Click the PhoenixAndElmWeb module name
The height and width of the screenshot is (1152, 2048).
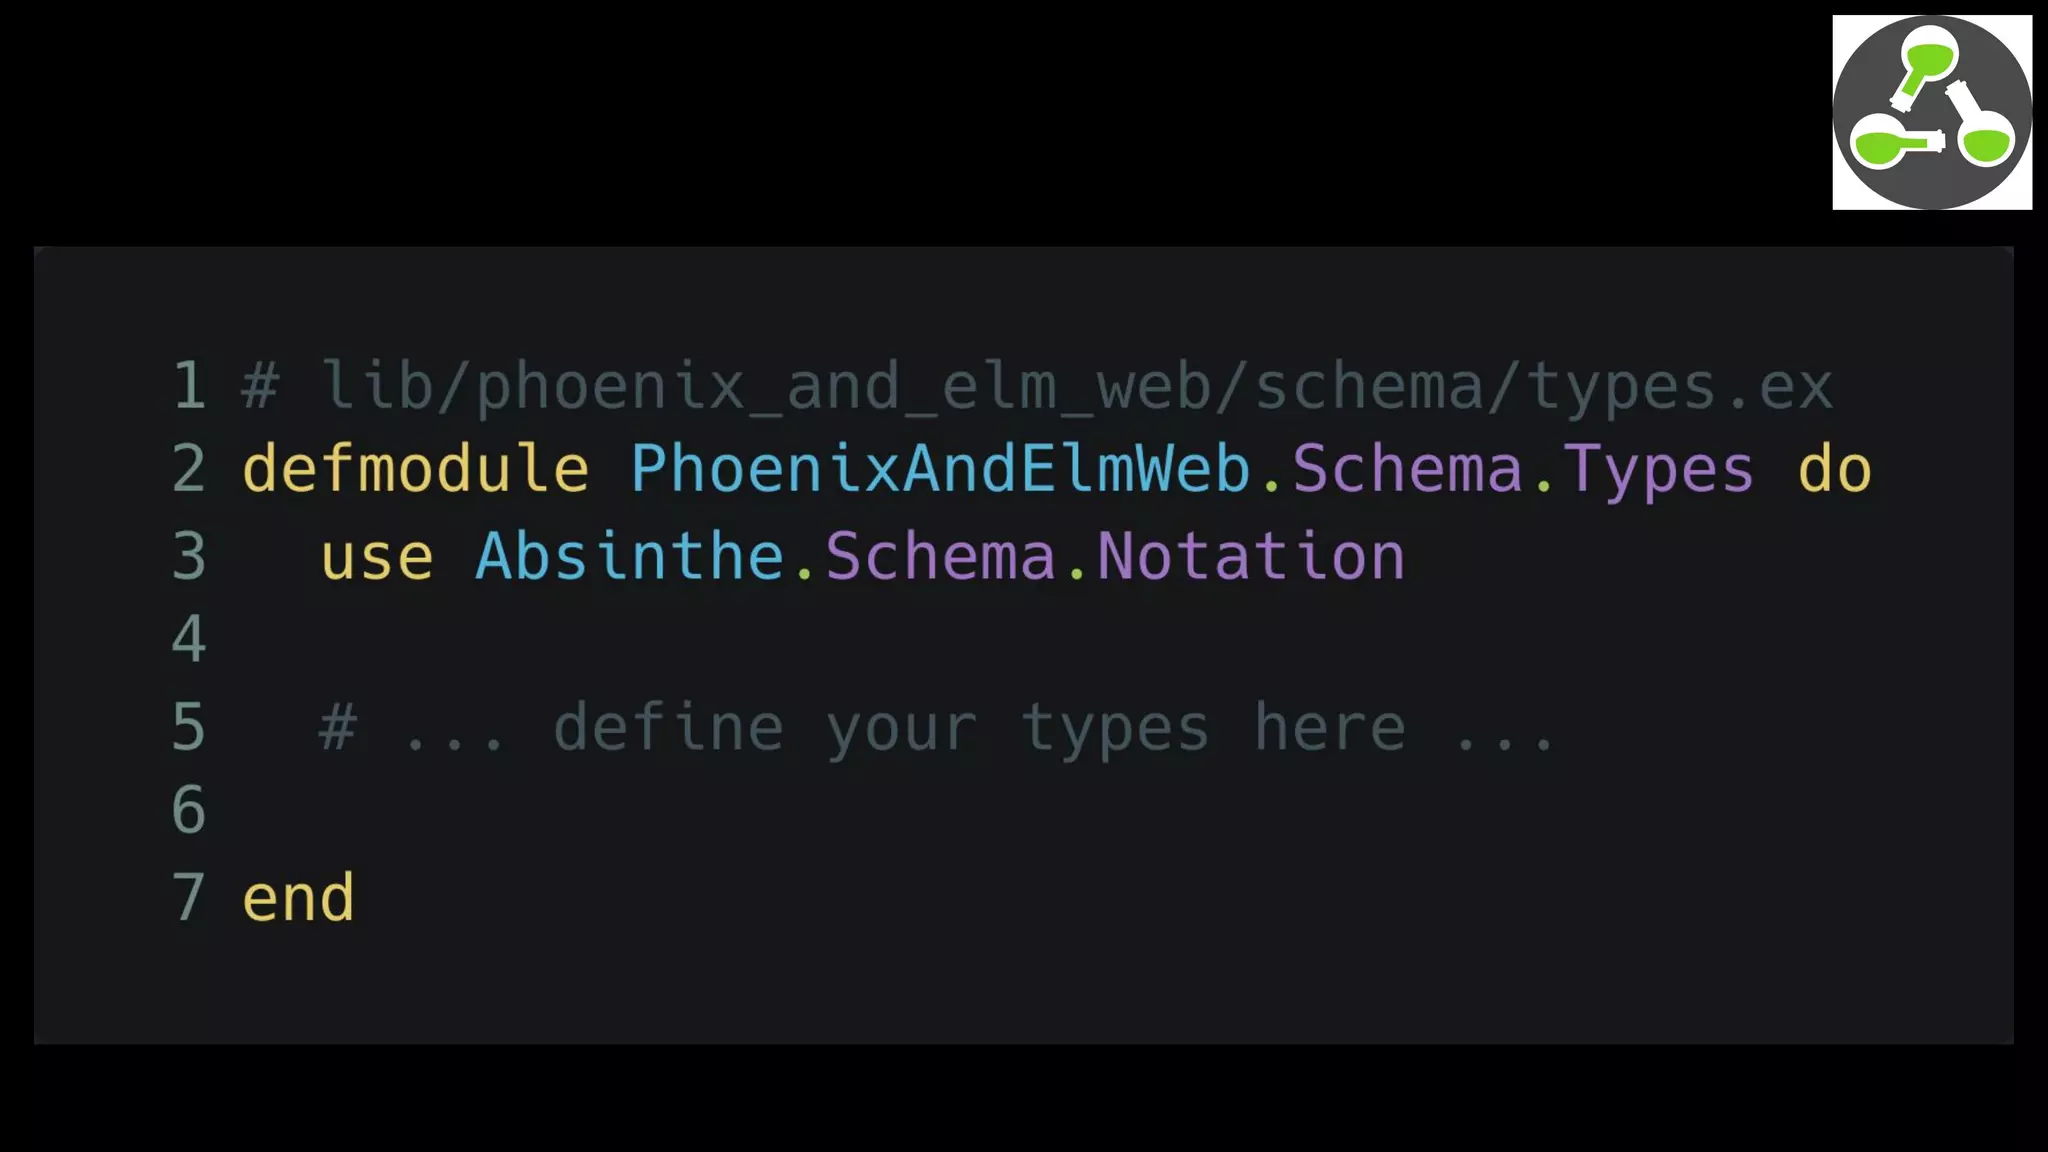coord(940,469)
